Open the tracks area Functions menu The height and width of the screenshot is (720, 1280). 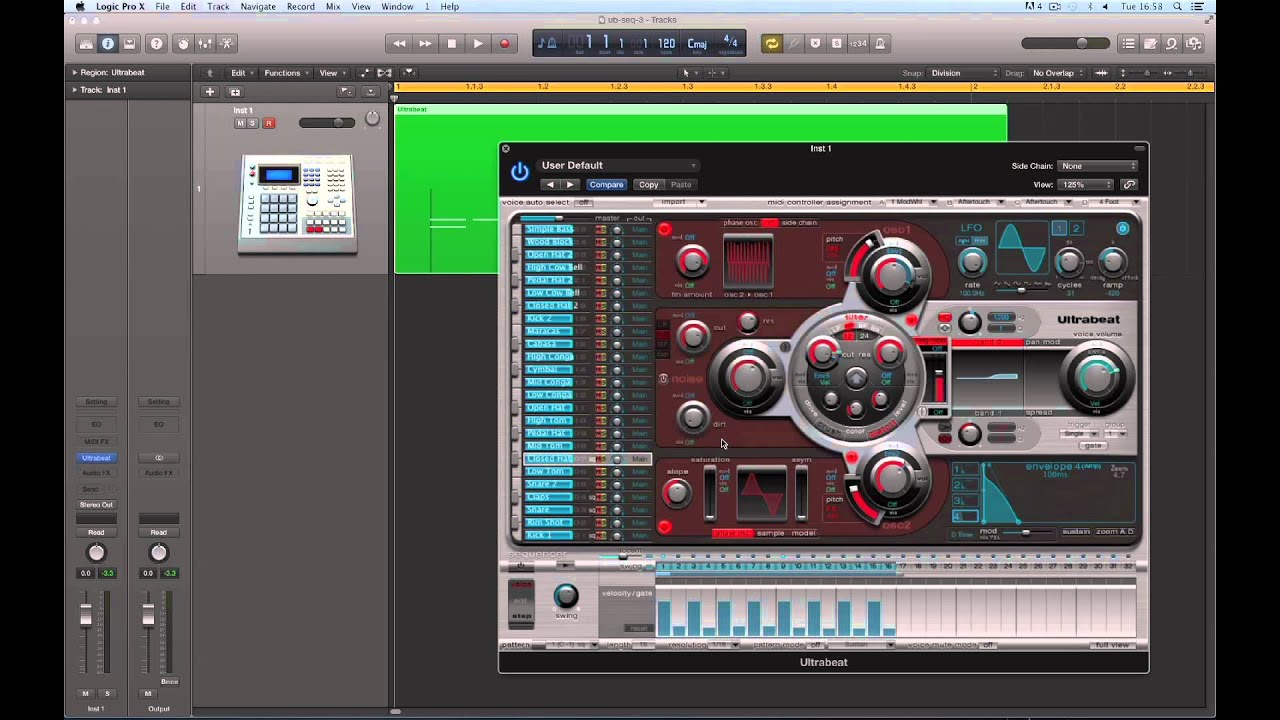pos(285,73)
